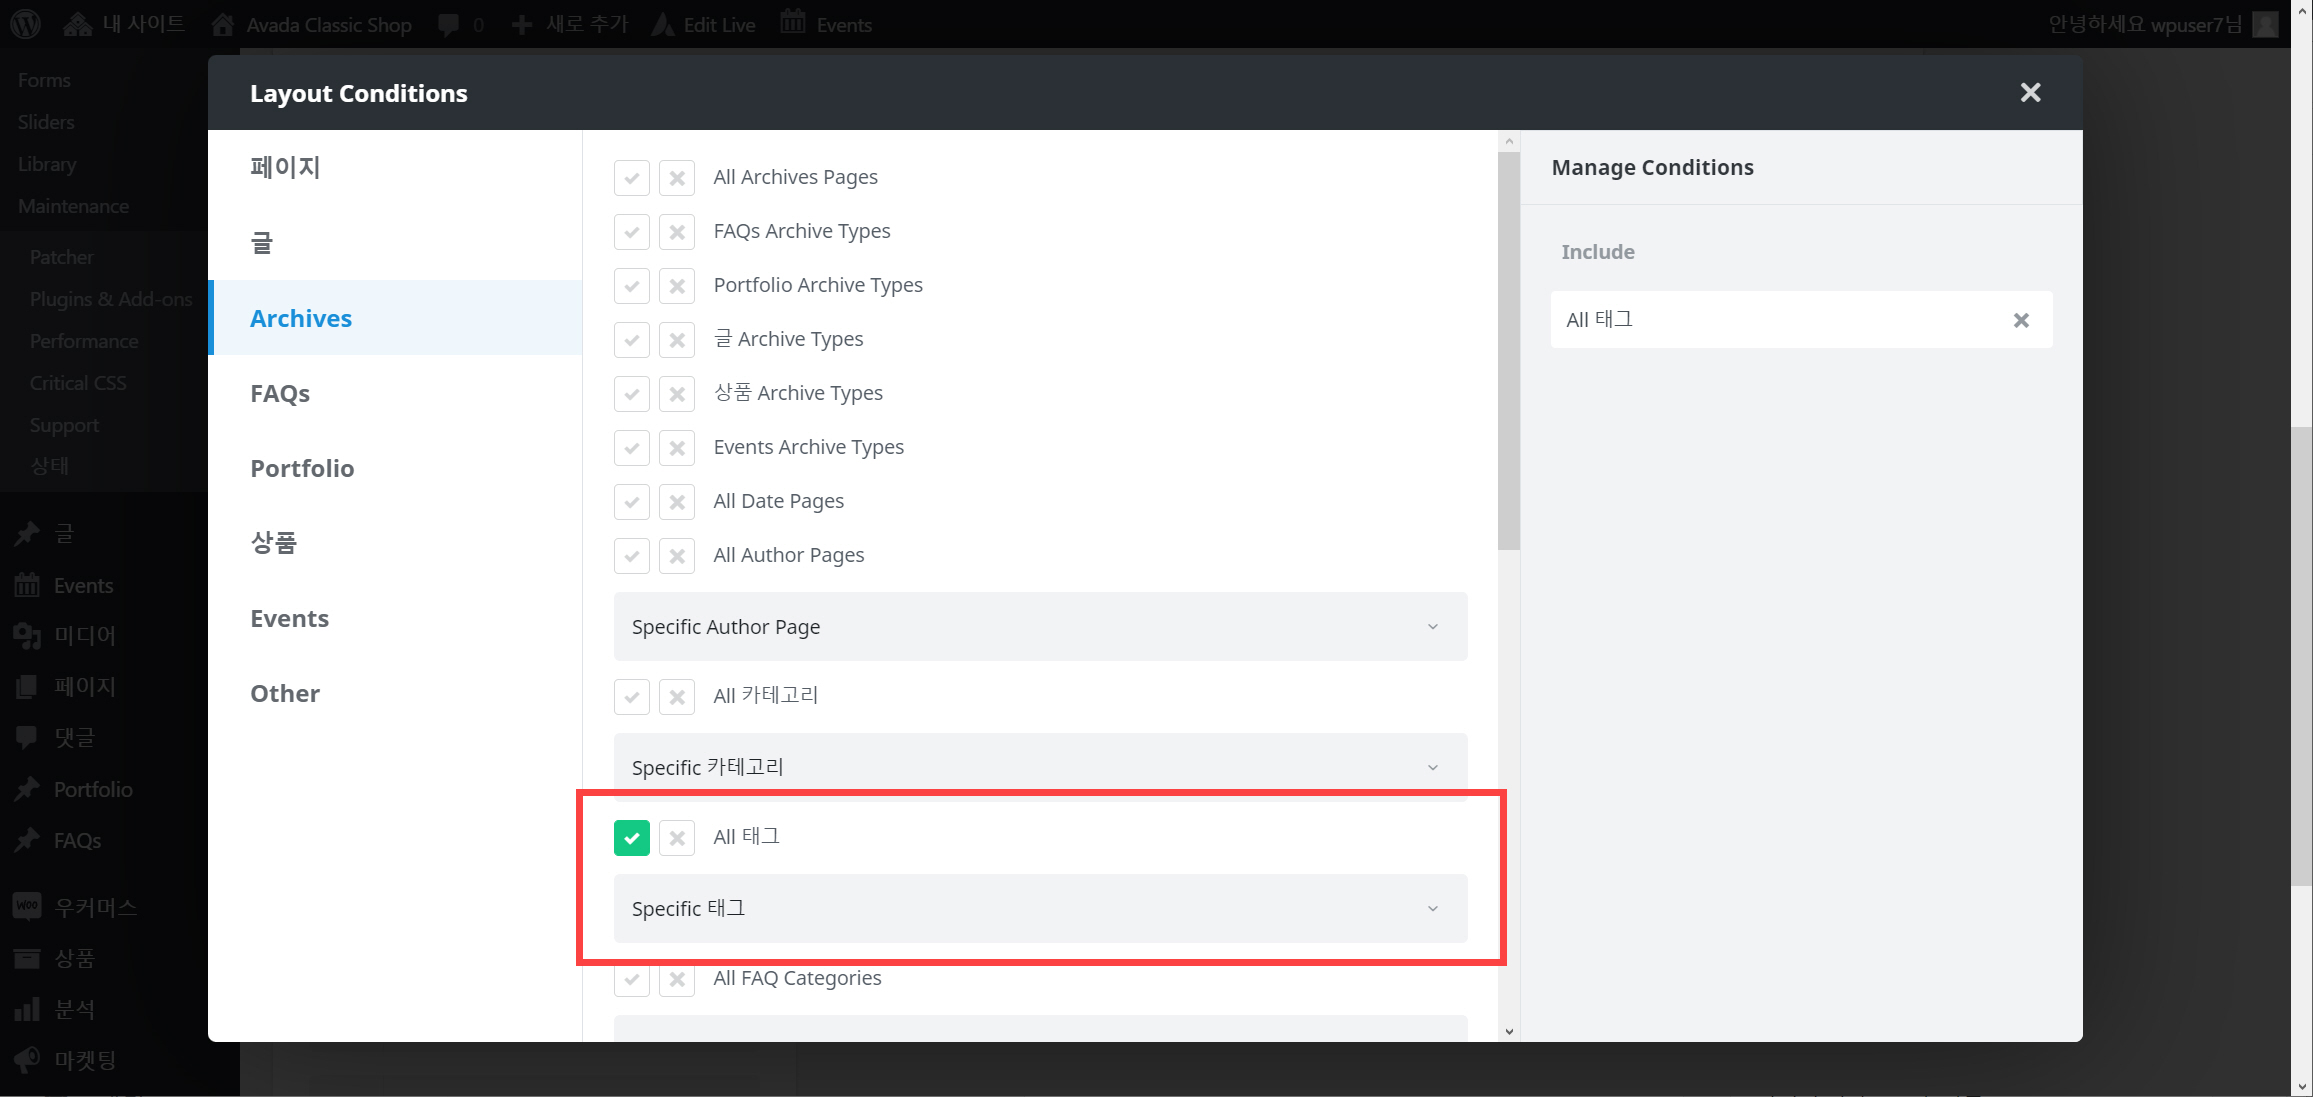Viewport: 2313px width, 1097px height.
Task: Expand the Specific Author Page dropdown
Action: (1040, 627)
